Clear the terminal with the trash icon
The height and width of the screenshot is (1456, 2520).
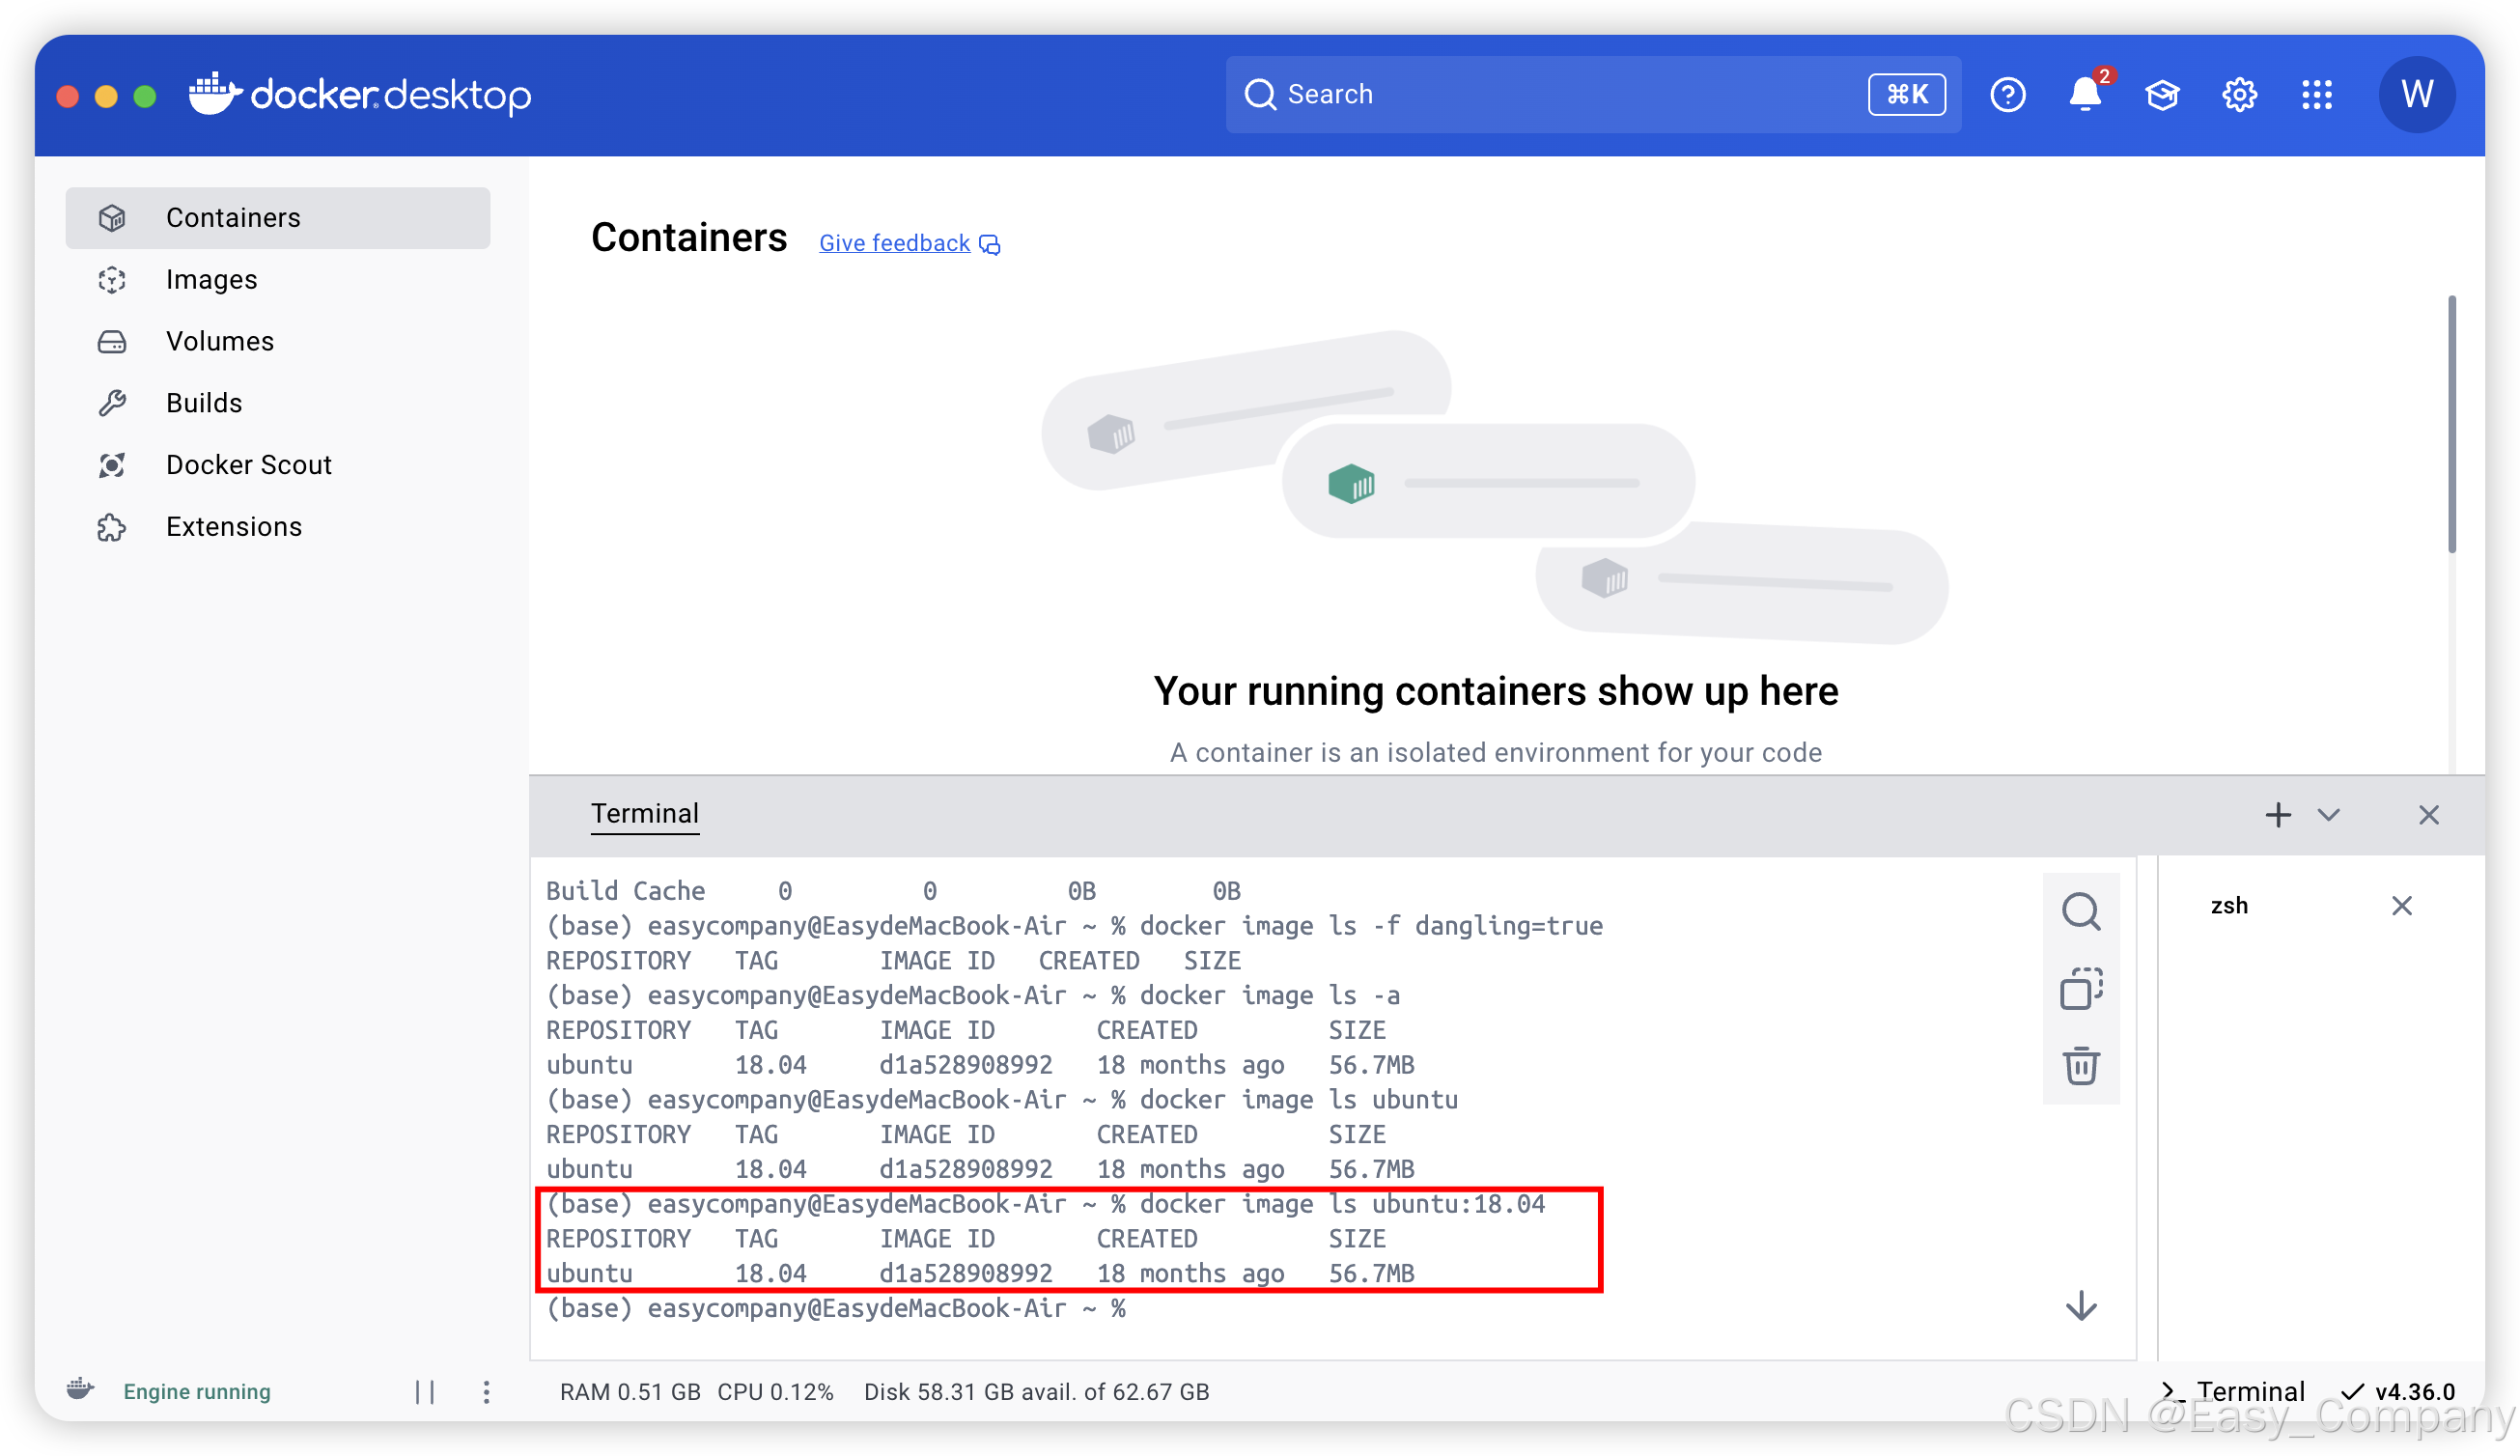[2081, 1065]
